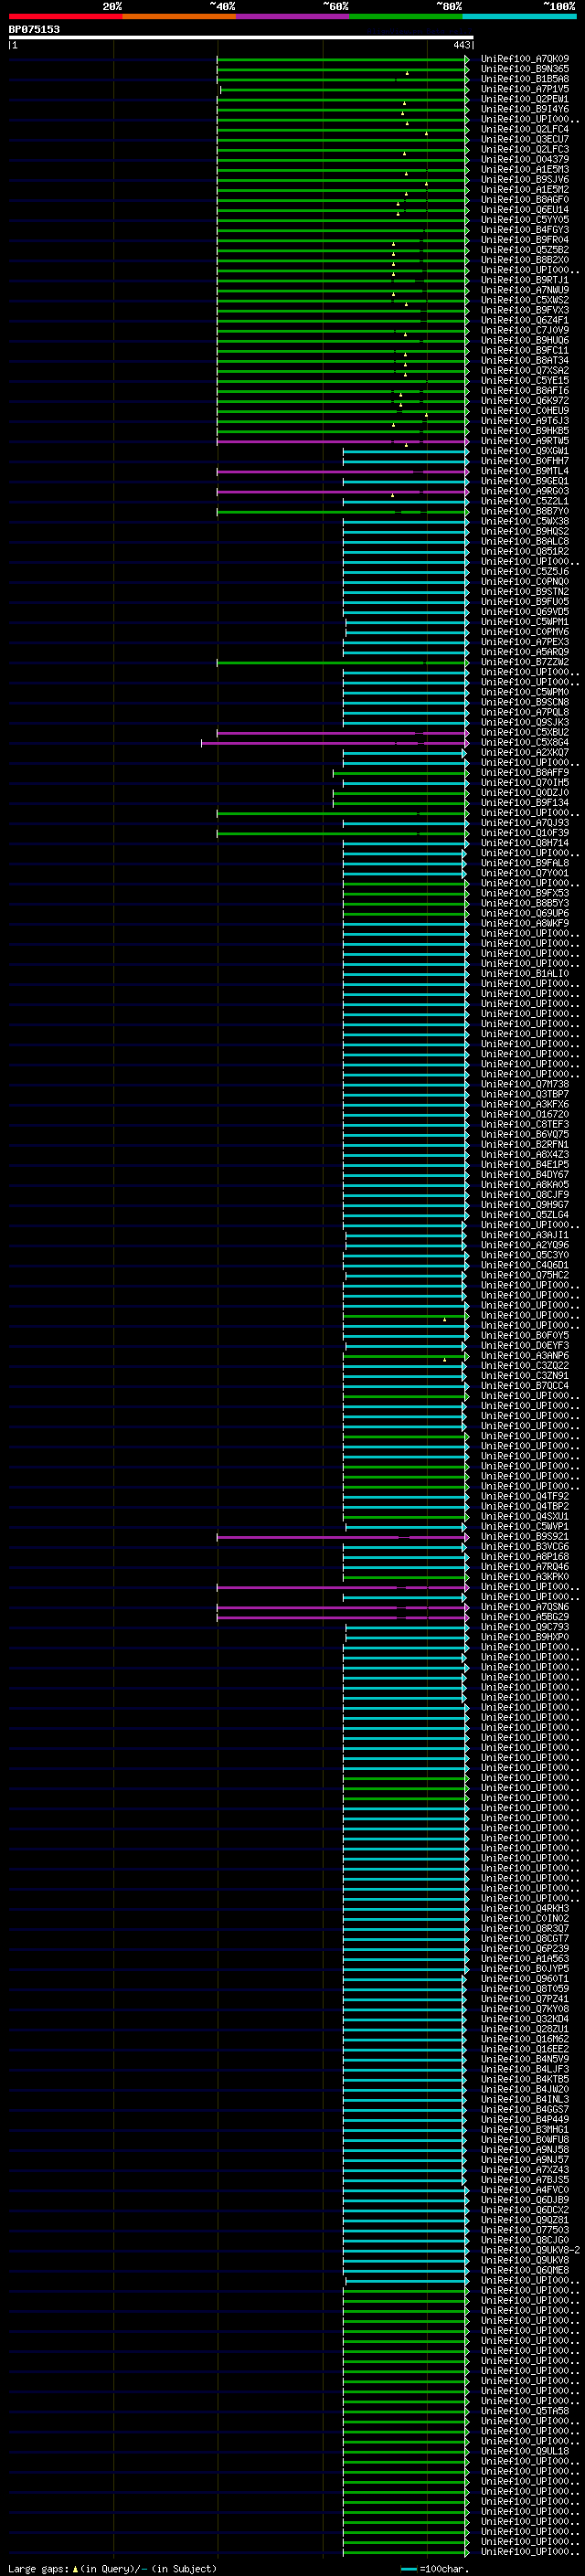Viewport: 585px width, 2576px height.
Task: Open hit UniRef100_B9N365
Action: pyautogui.click(x=525, y=69)
